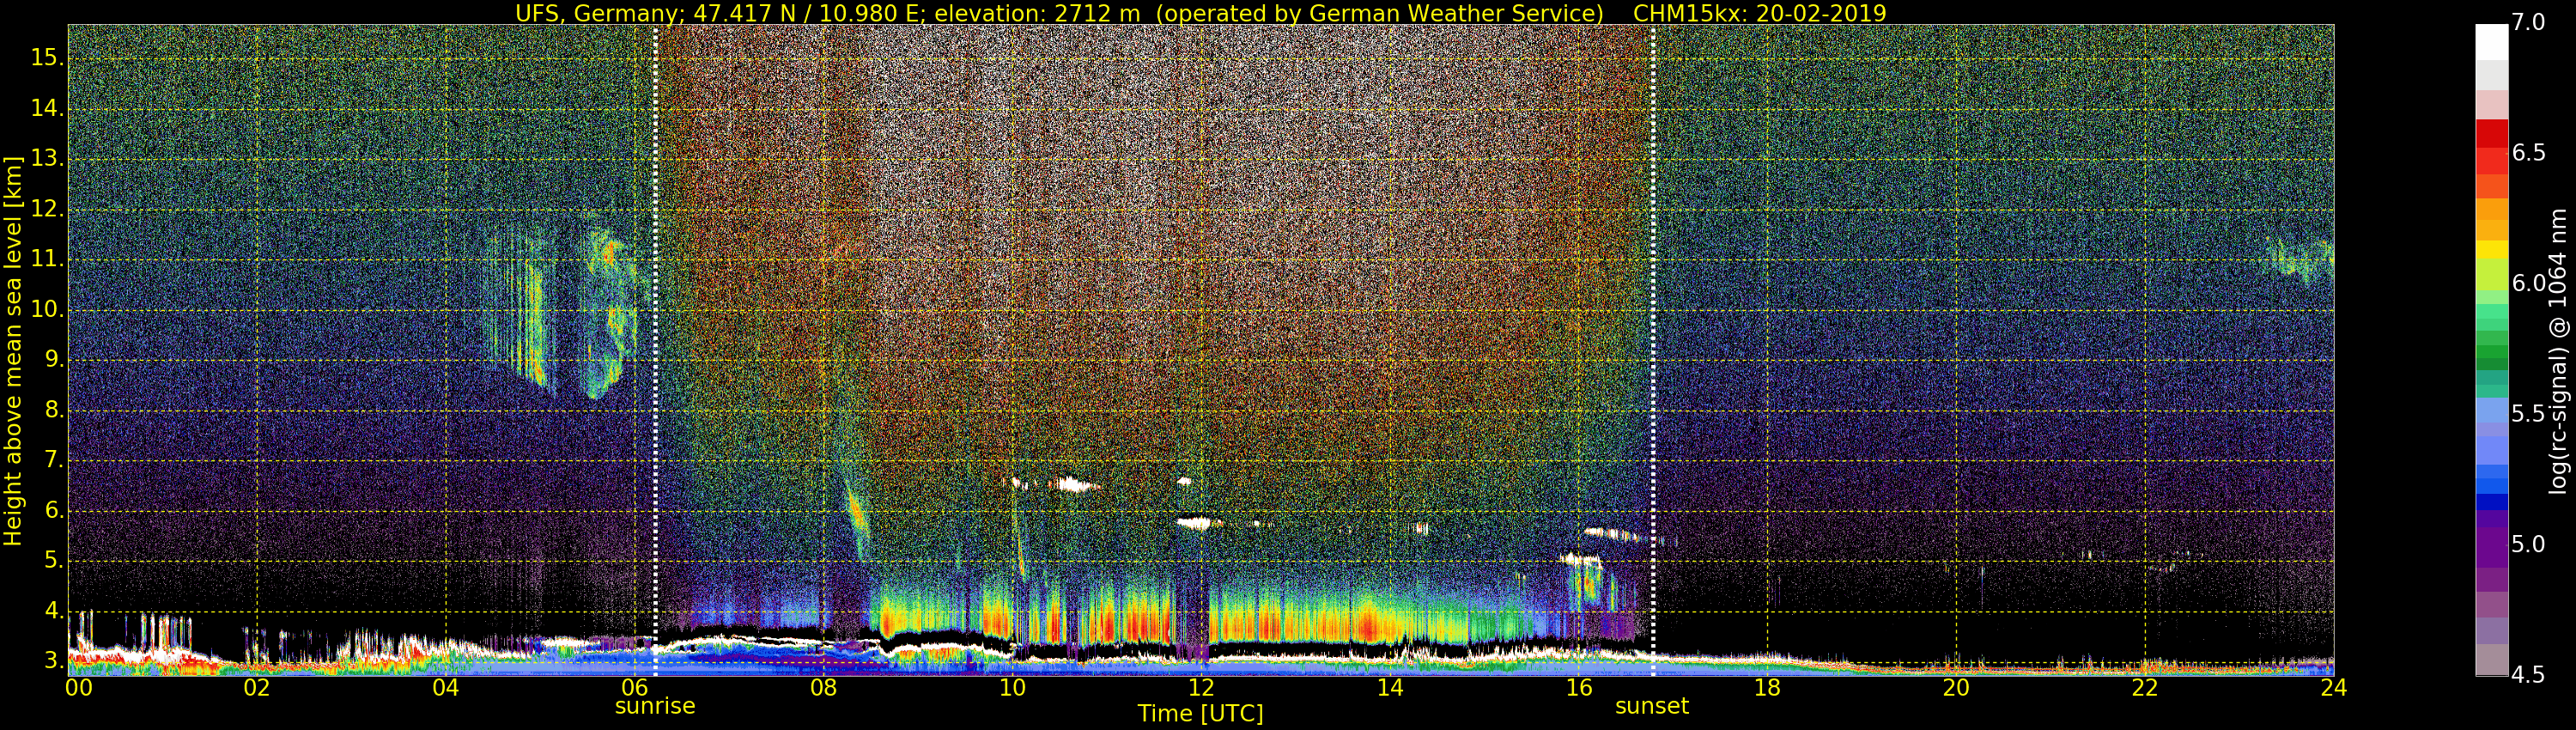Image resolution: width=2576 pixels, height=730 pixels.
Task: Click the height tick label '15.'
Action: [47, 58]
